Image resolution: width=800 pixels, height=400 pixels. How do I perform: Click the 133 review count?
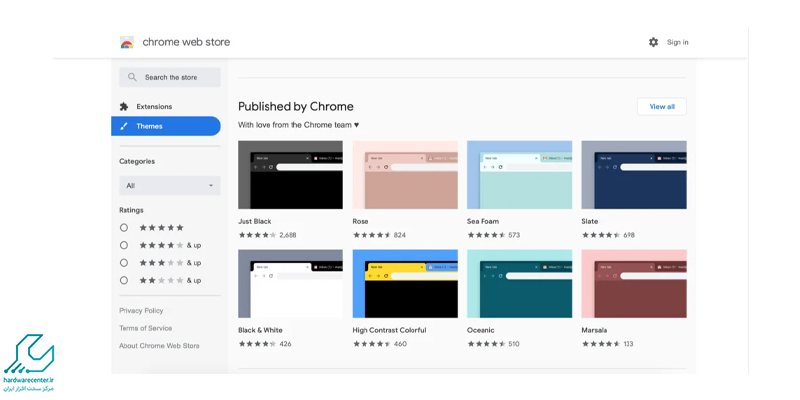point(628,344)
